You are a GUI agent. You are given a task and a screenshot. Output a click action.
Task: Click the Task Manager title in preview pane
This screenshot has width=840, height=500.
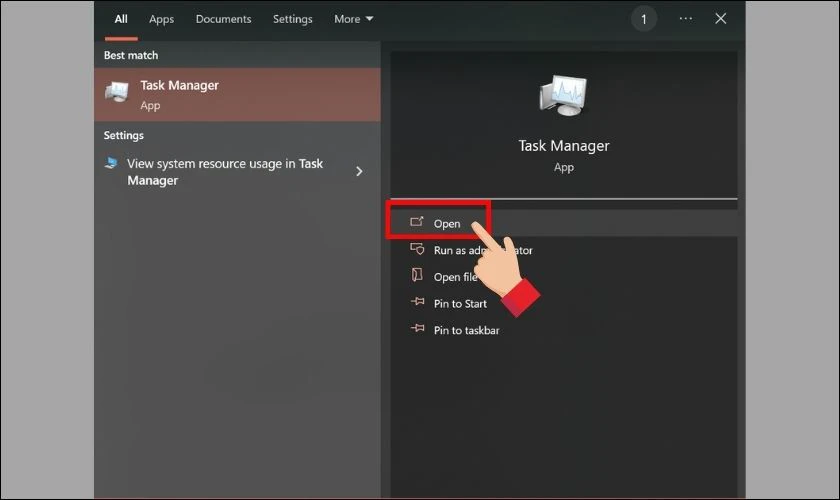[564, 146]
